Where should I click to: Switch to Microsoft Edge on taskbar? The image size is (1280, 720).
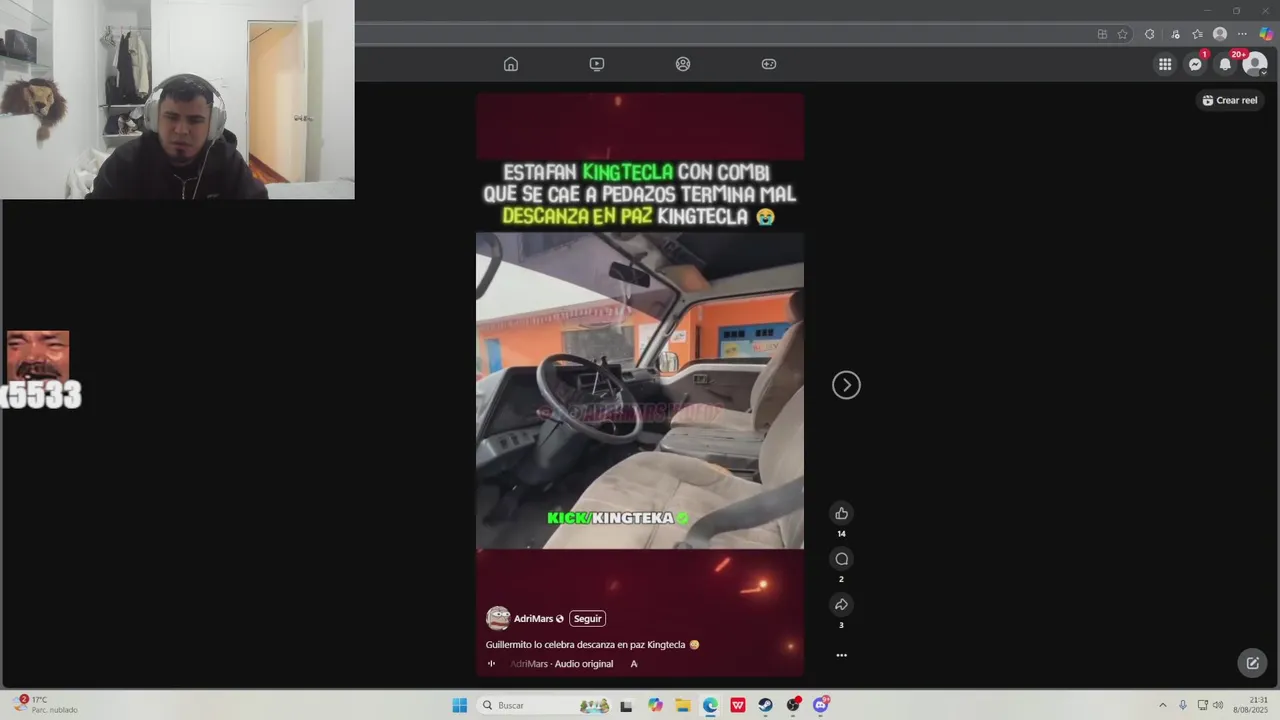tap(710, 705)
